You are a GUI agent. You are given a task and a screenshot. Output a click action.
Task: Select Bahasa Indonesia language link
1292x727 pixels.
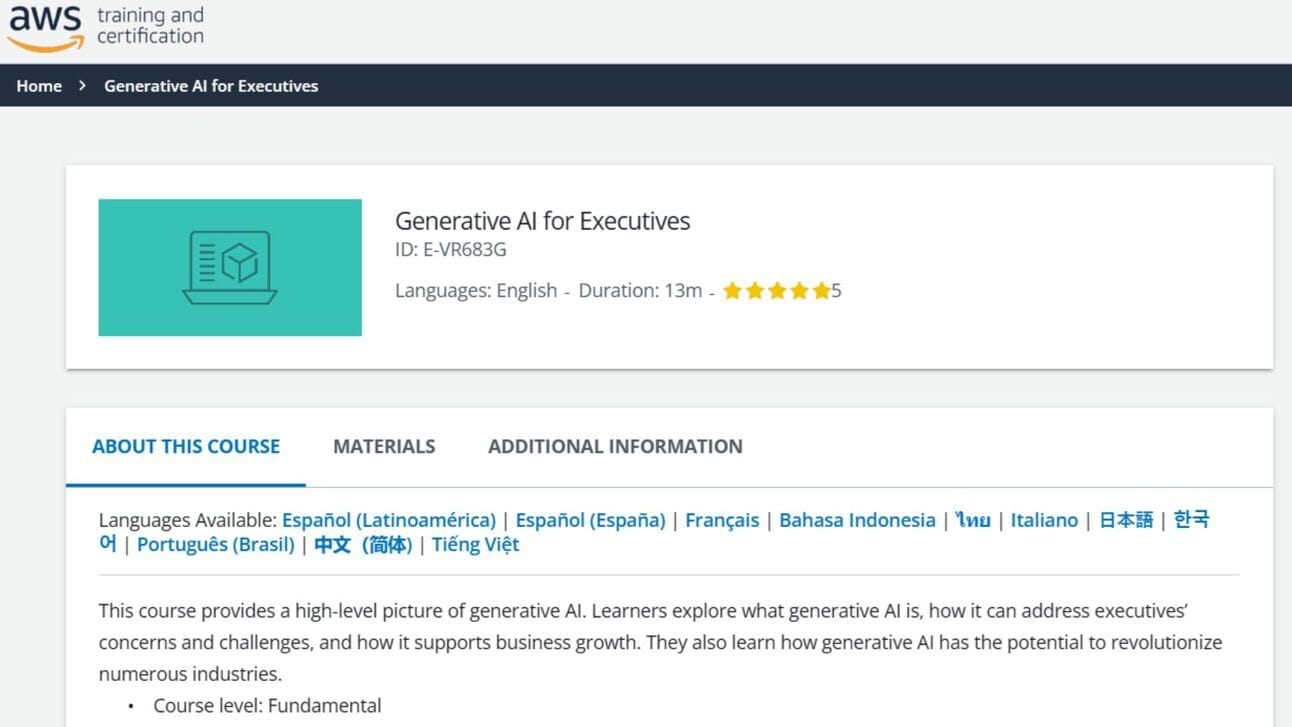click(857, 520)
